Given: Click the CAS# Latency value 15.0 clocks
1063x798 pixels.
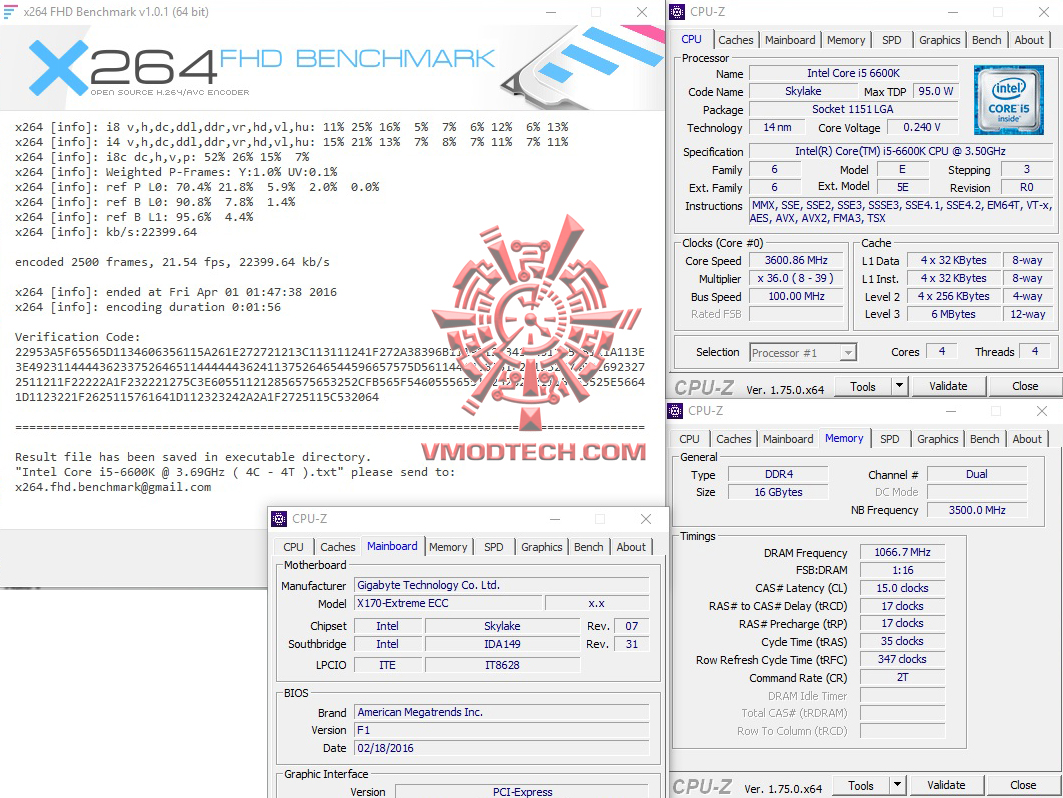Looking at the screenshot, I should coord(902,588).
